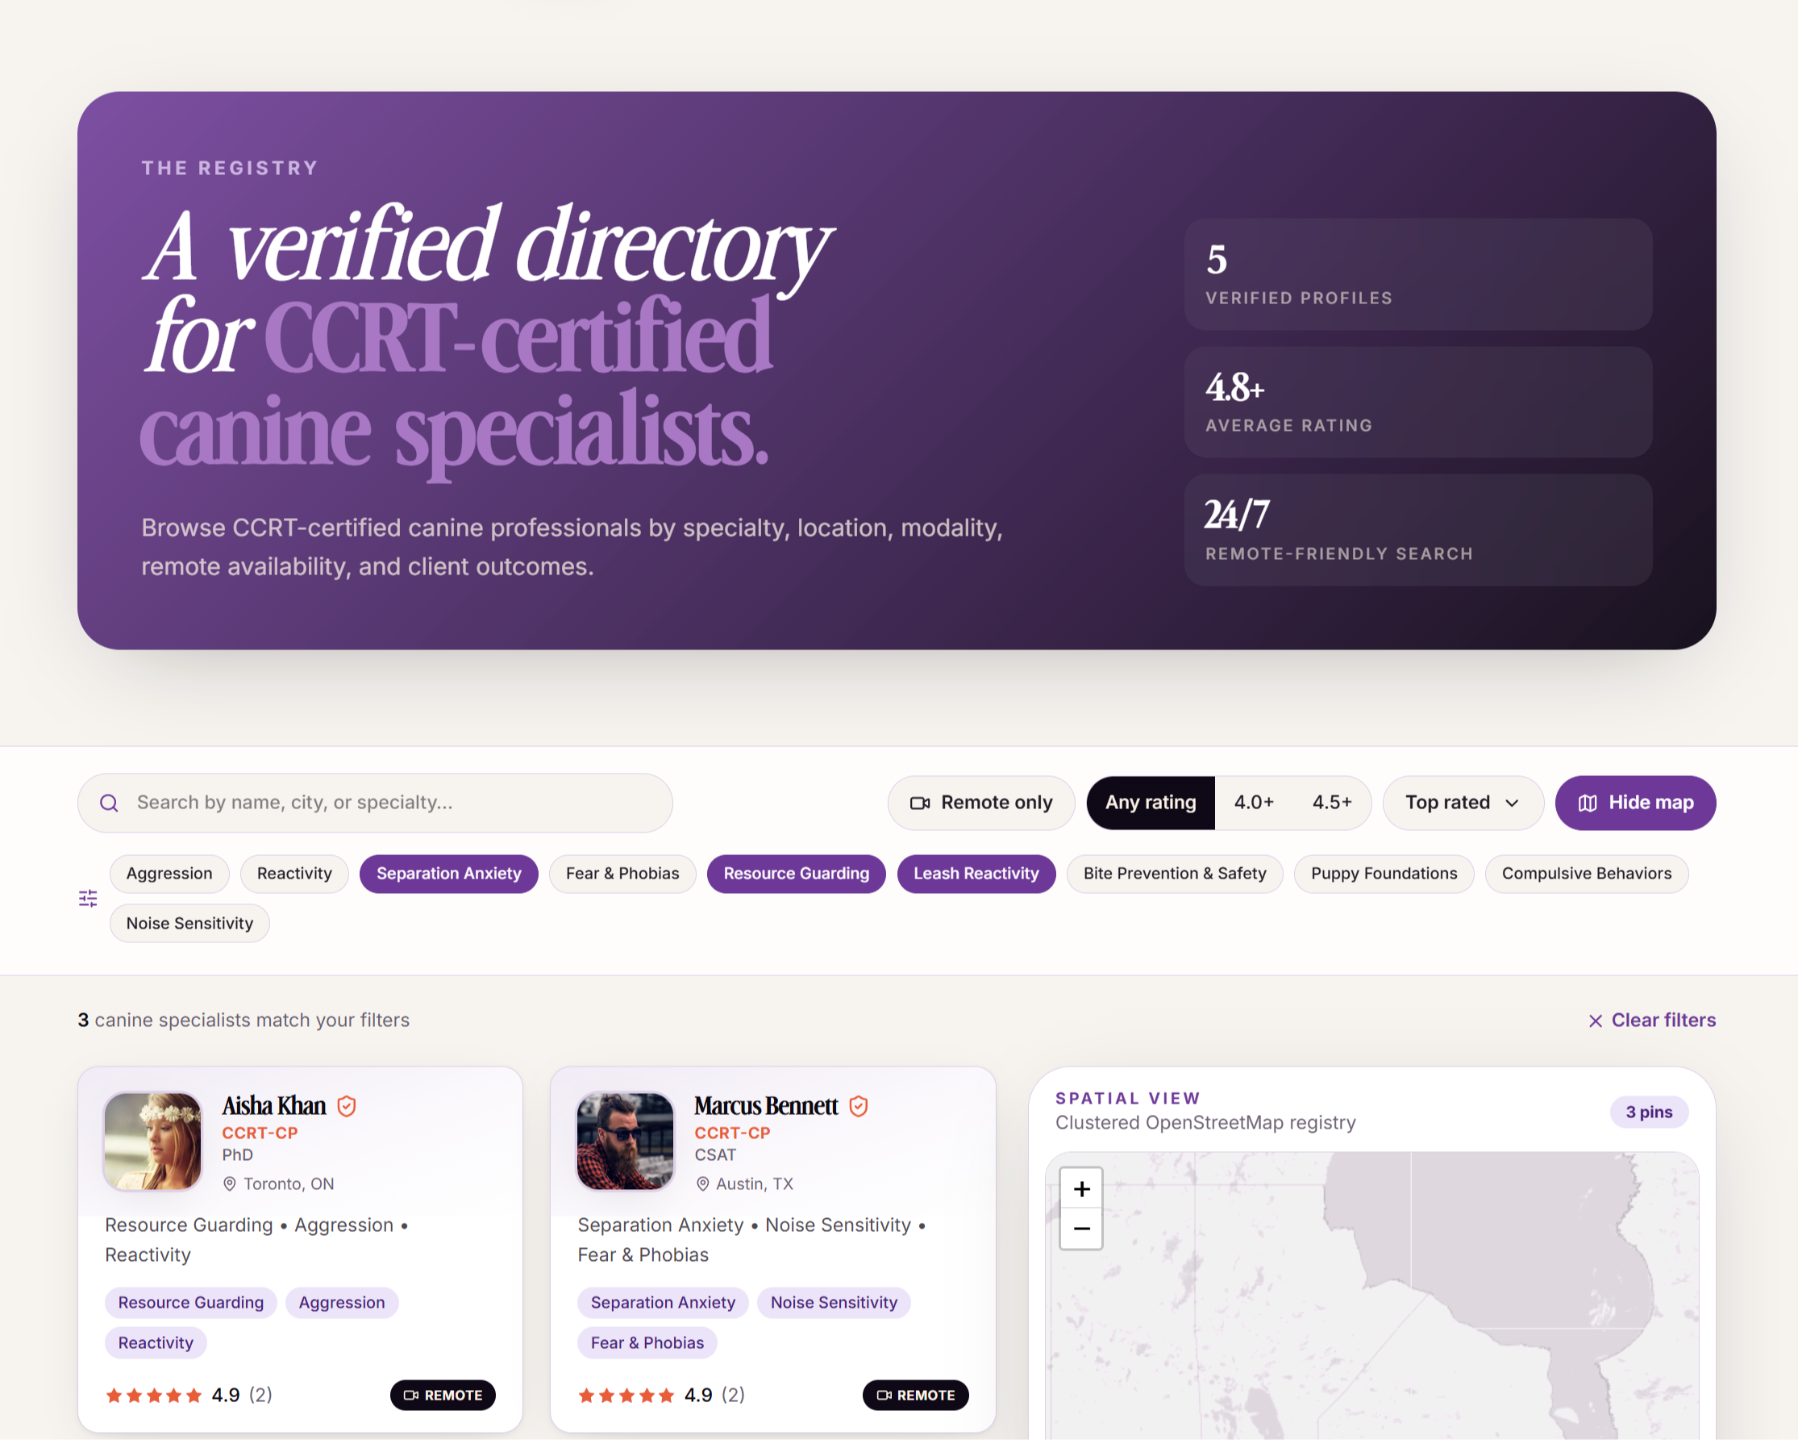The width and height of the screenshot is (1798, 1440).
Task: Click Aisha Khan's profile photo
Action: pyautogui.click(x=153, y=1141)
